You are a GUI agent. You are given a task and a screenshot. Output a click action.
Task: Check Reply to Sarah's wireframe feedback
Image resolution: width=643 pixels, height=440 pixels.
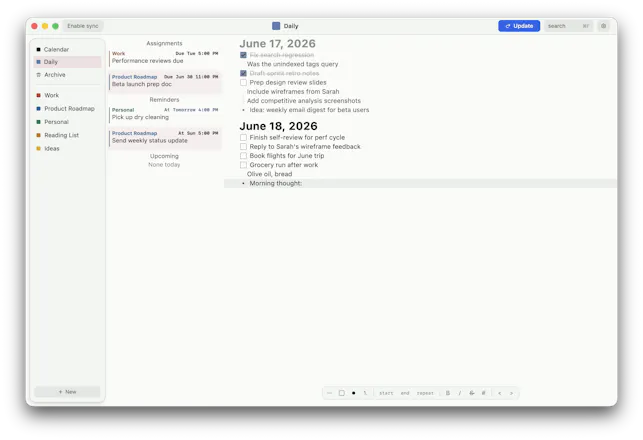point(243,146)
